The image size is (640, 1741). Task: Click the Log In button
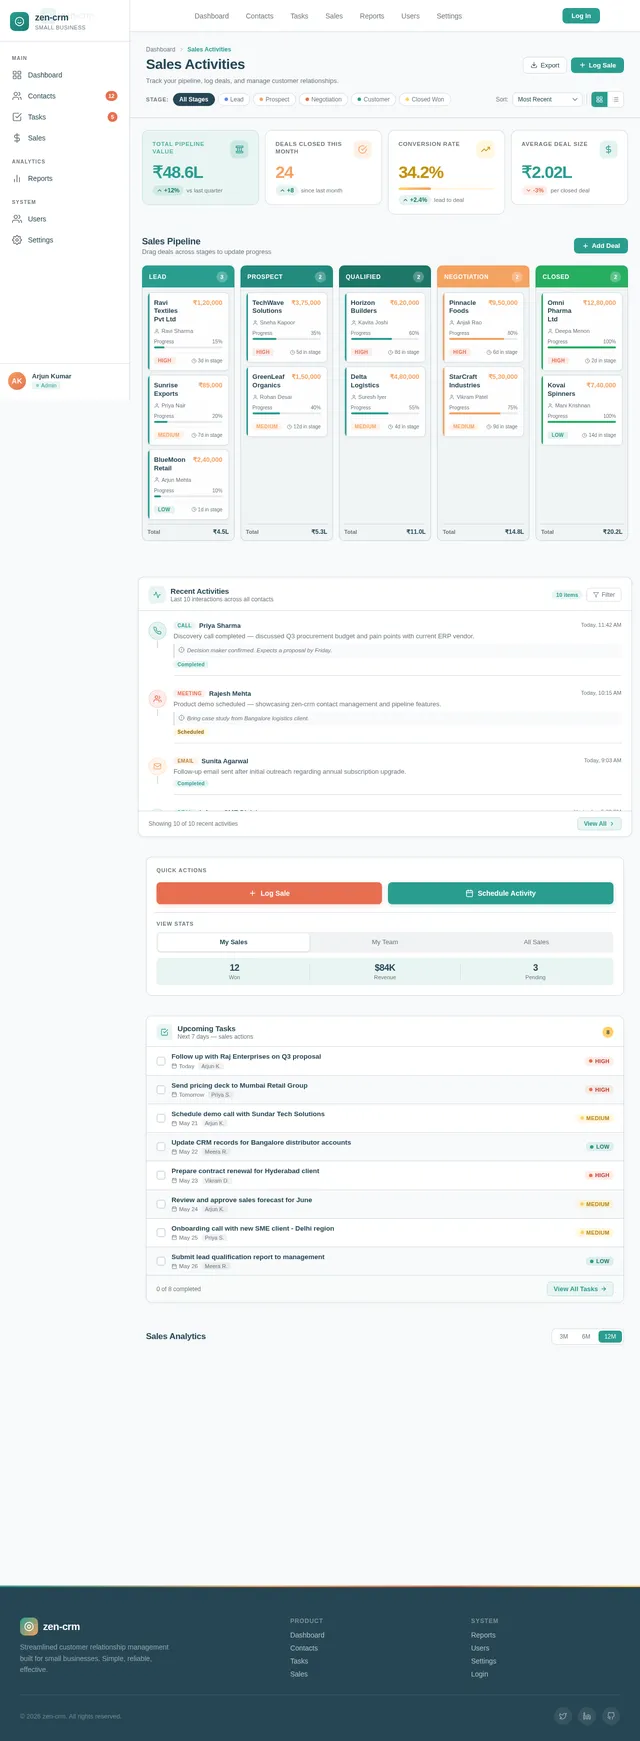click(x=581, y=16)
